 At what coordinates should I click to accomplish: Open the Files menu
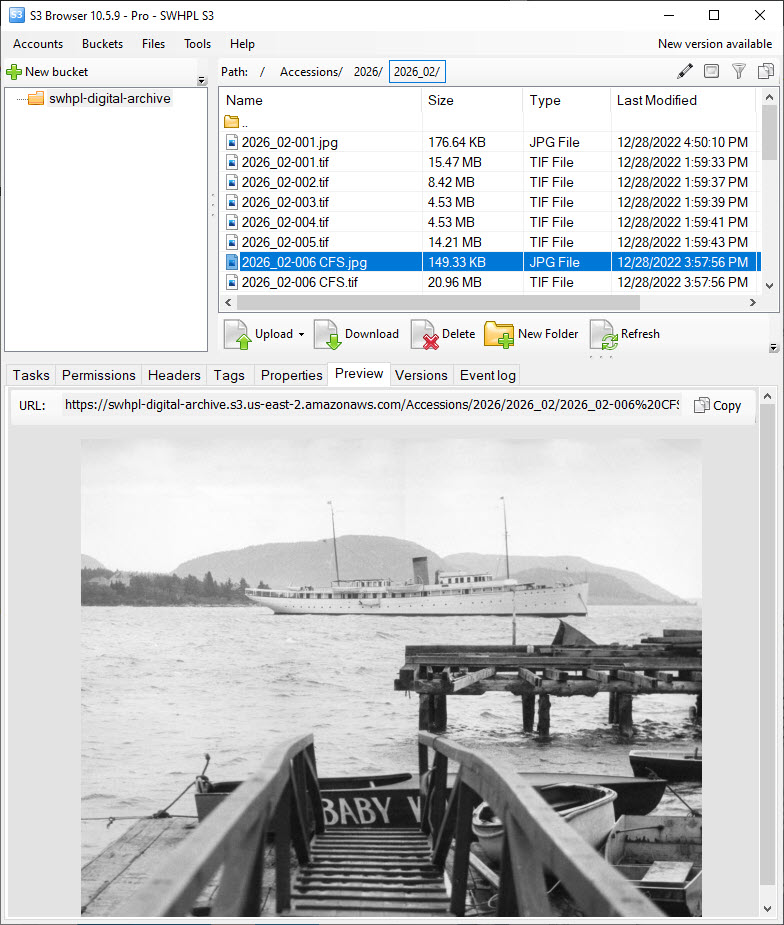[153, 44]
